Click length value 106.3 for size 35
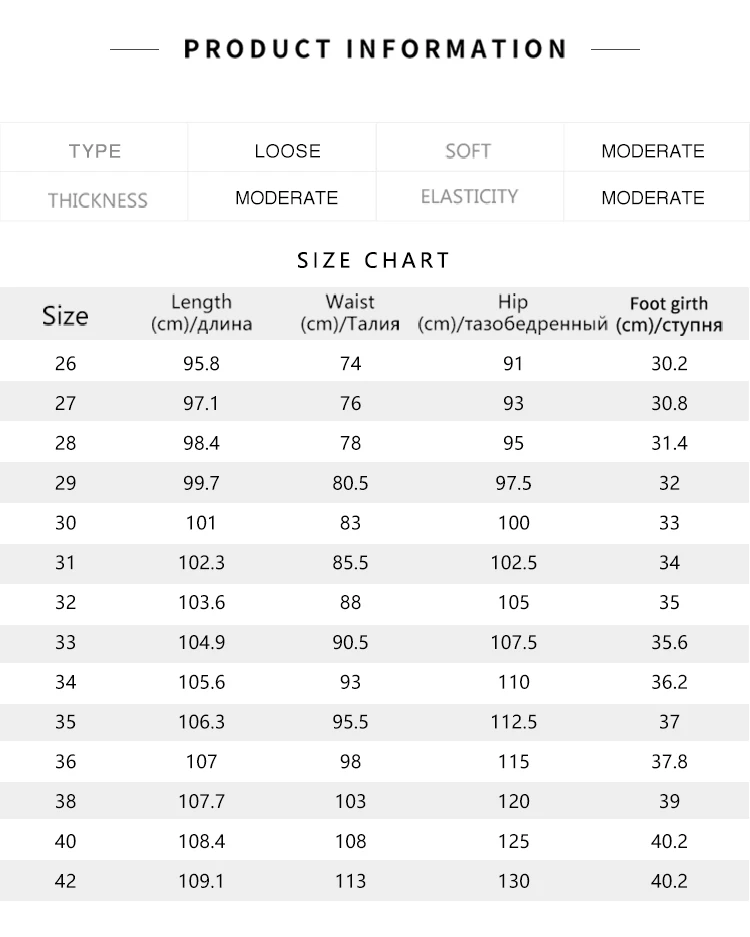Image resolution: width=750 pixels, height=937 pixels. tap(201, 722)
